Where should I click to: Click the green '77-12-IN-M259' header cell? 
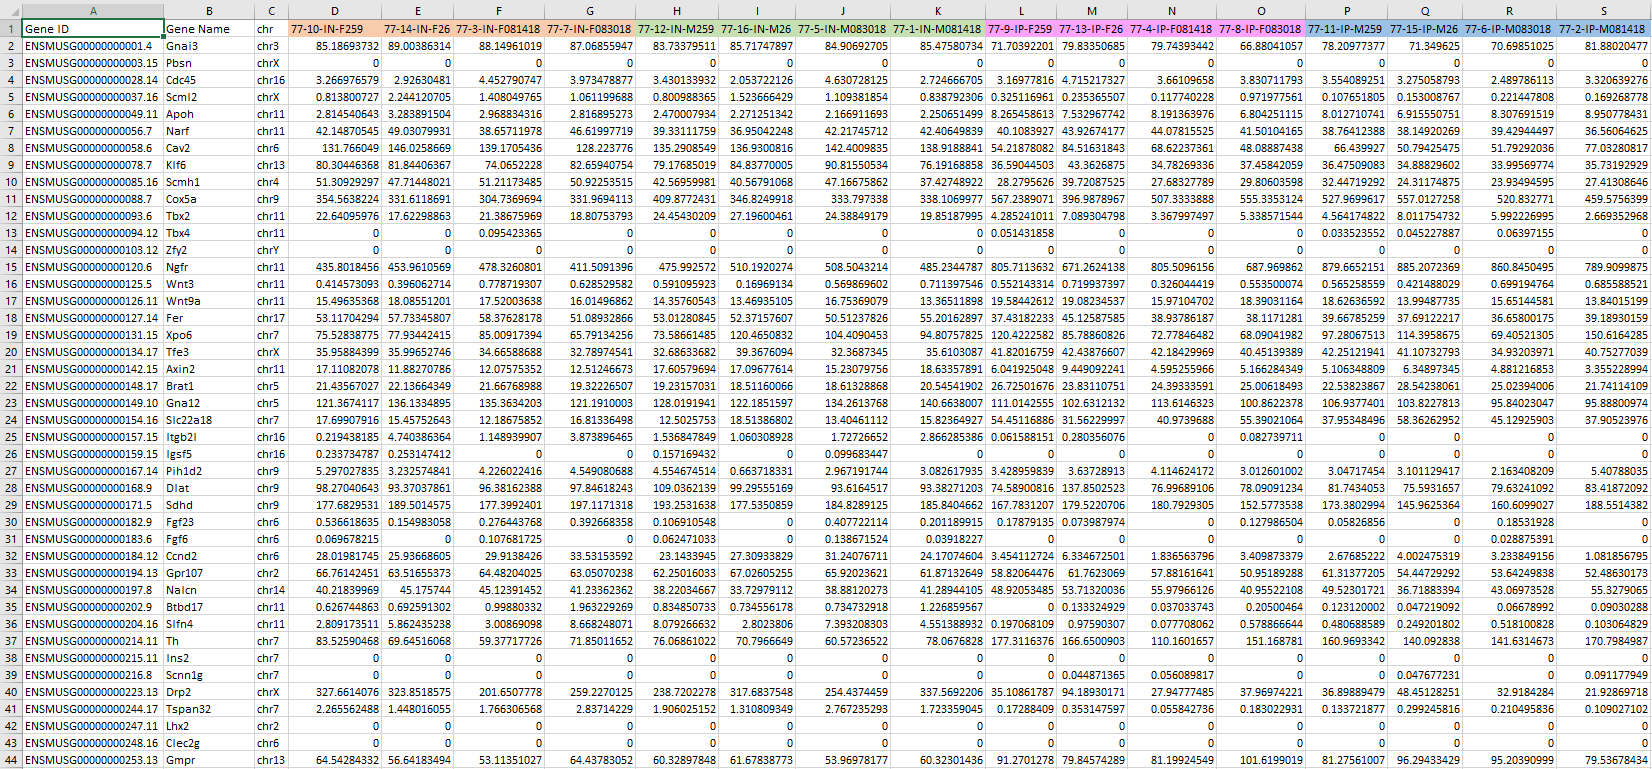coord(676,29)
